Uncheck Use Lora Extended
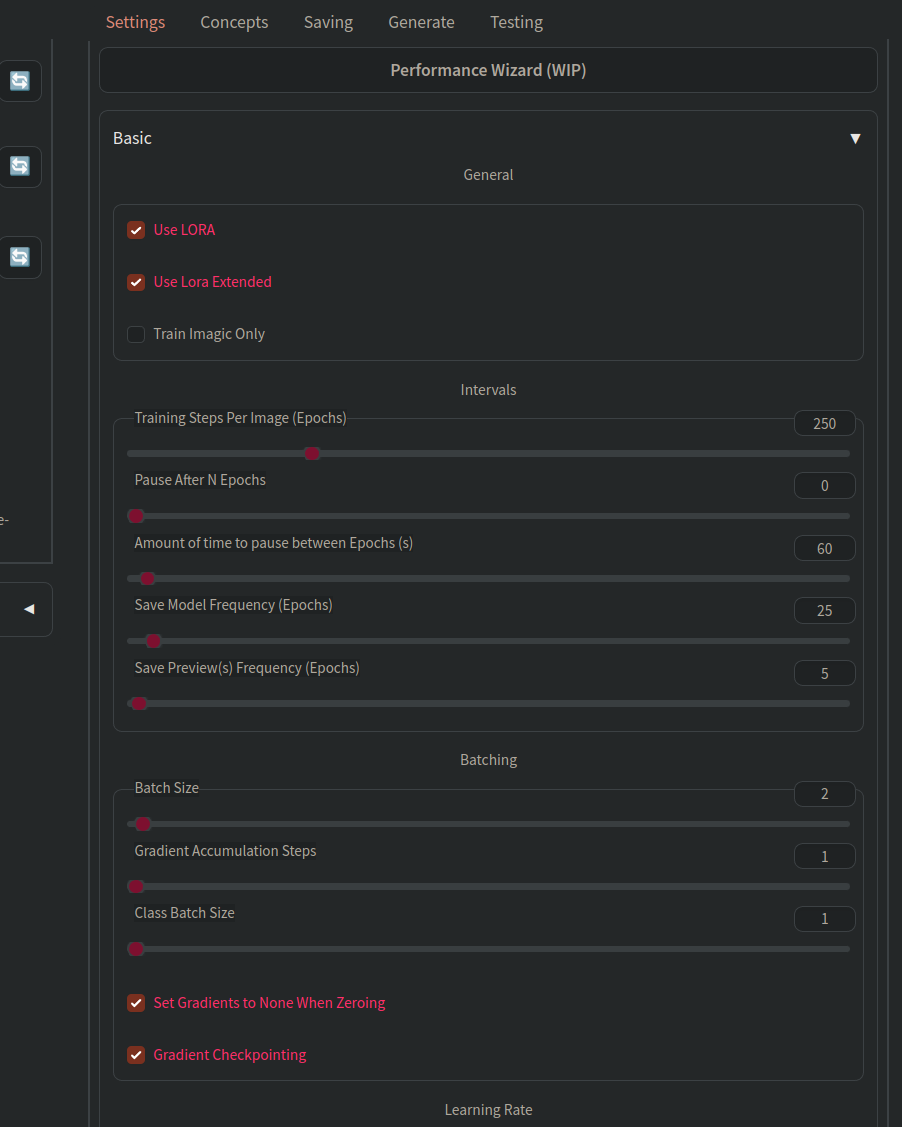Viewport: 902px width, 1127px height. point(136,282)
